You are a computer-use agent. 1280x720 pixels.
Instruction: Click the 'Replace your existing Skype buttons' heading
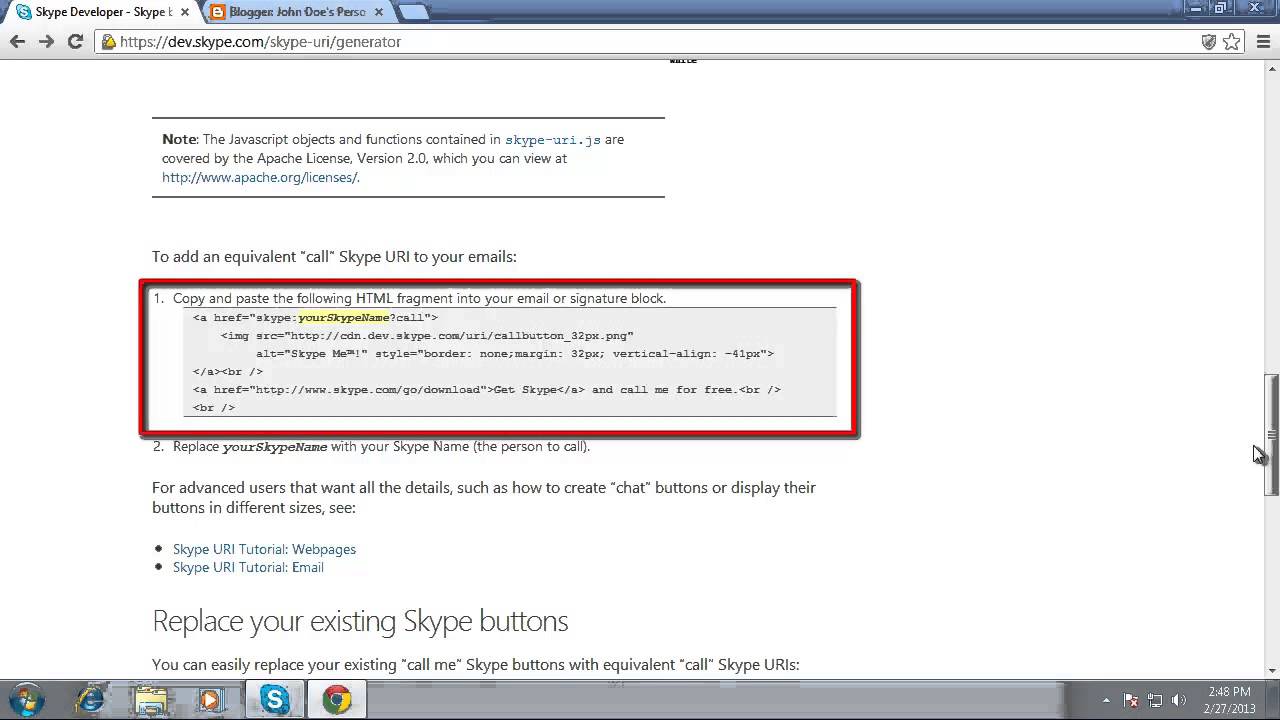coord(360,621)
